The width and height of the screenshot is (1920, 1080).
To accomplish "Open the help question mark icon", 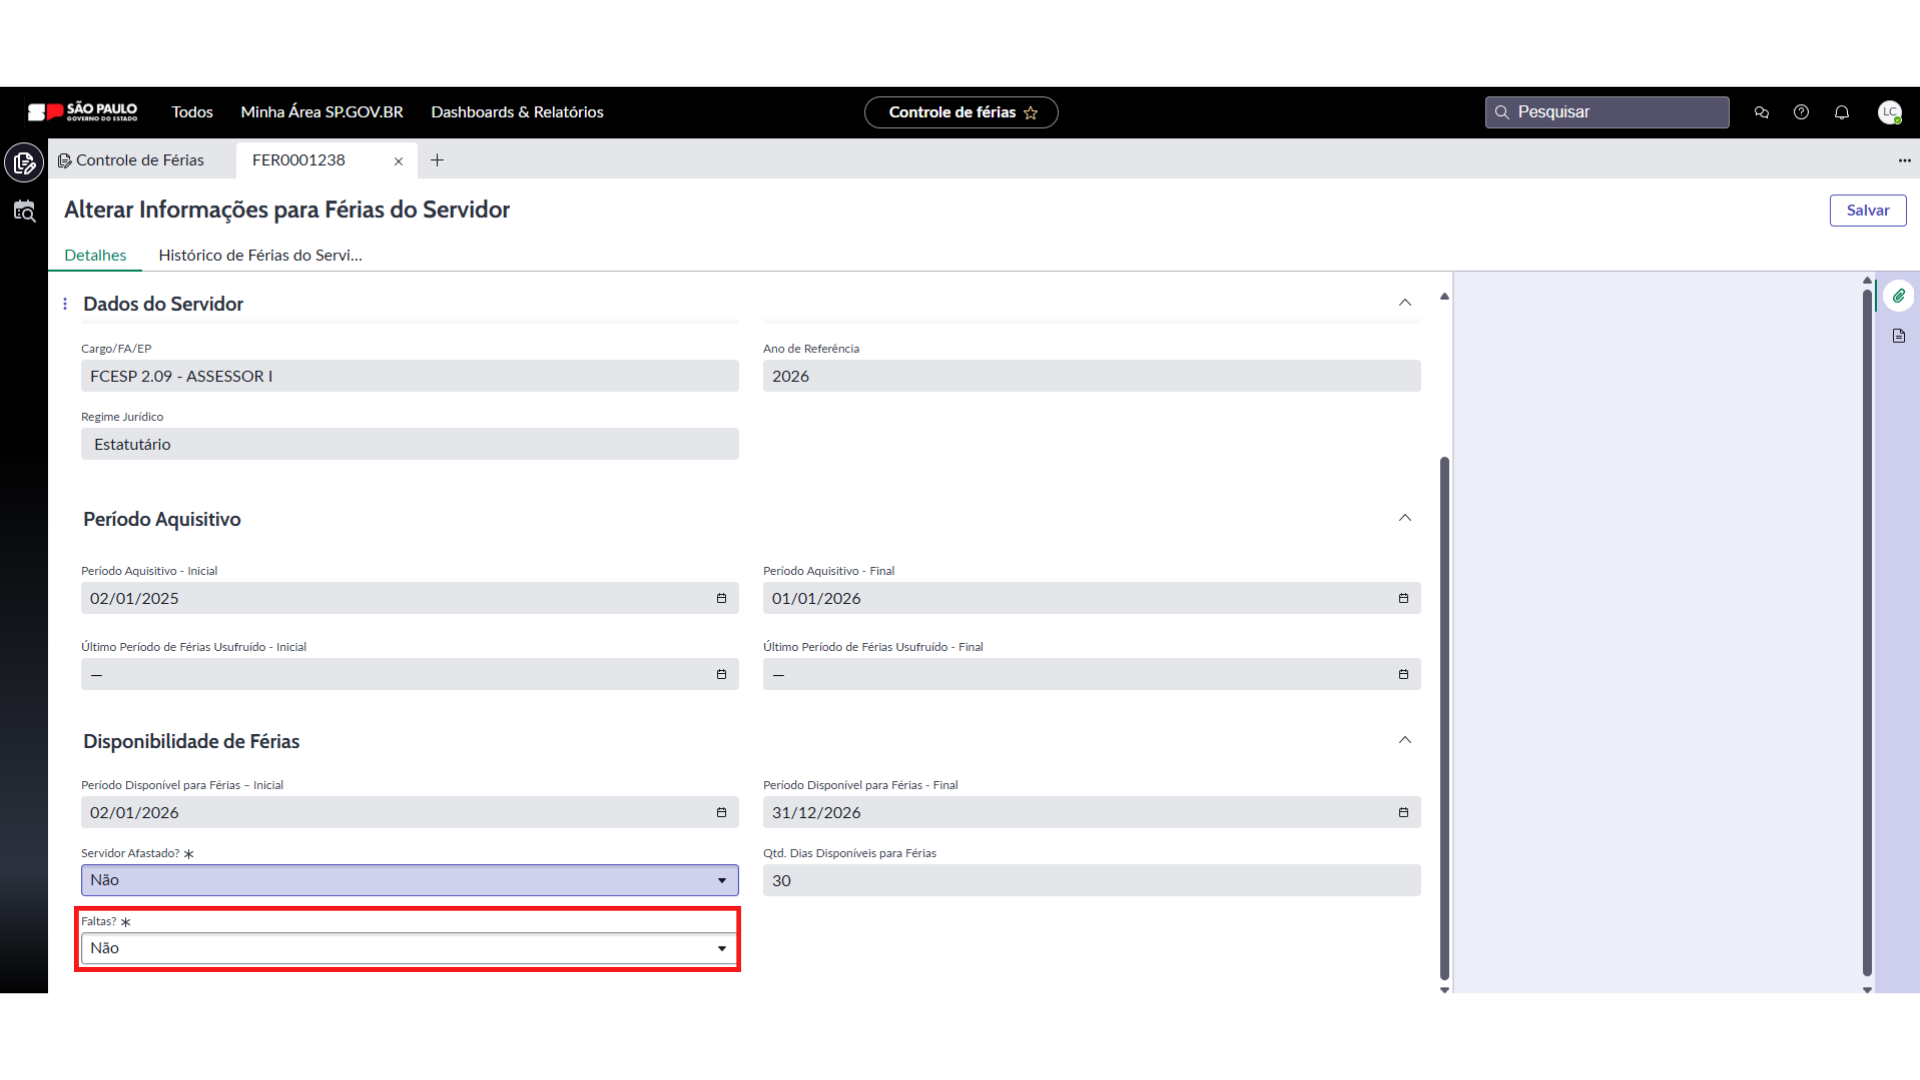I will (x=1801, y=112).
